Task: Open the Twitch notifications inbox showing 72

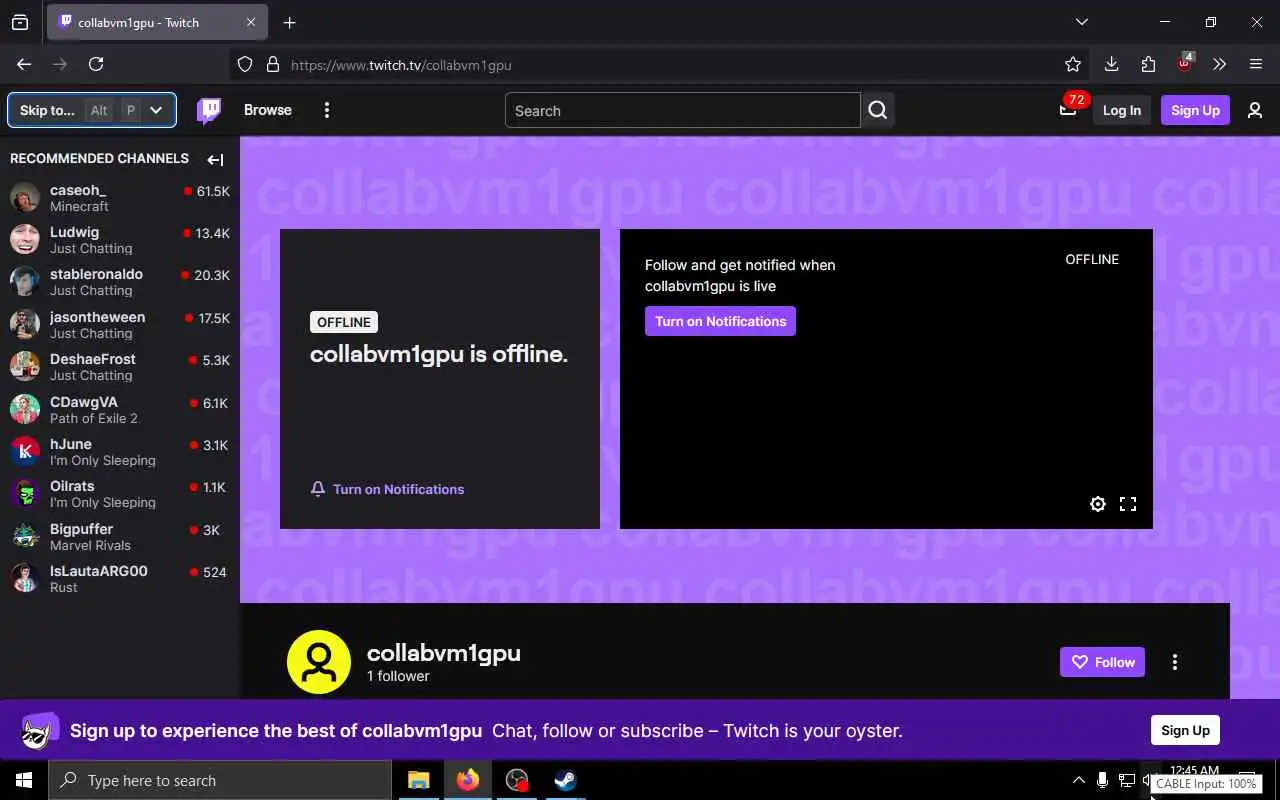Action: coord(1068,110)
